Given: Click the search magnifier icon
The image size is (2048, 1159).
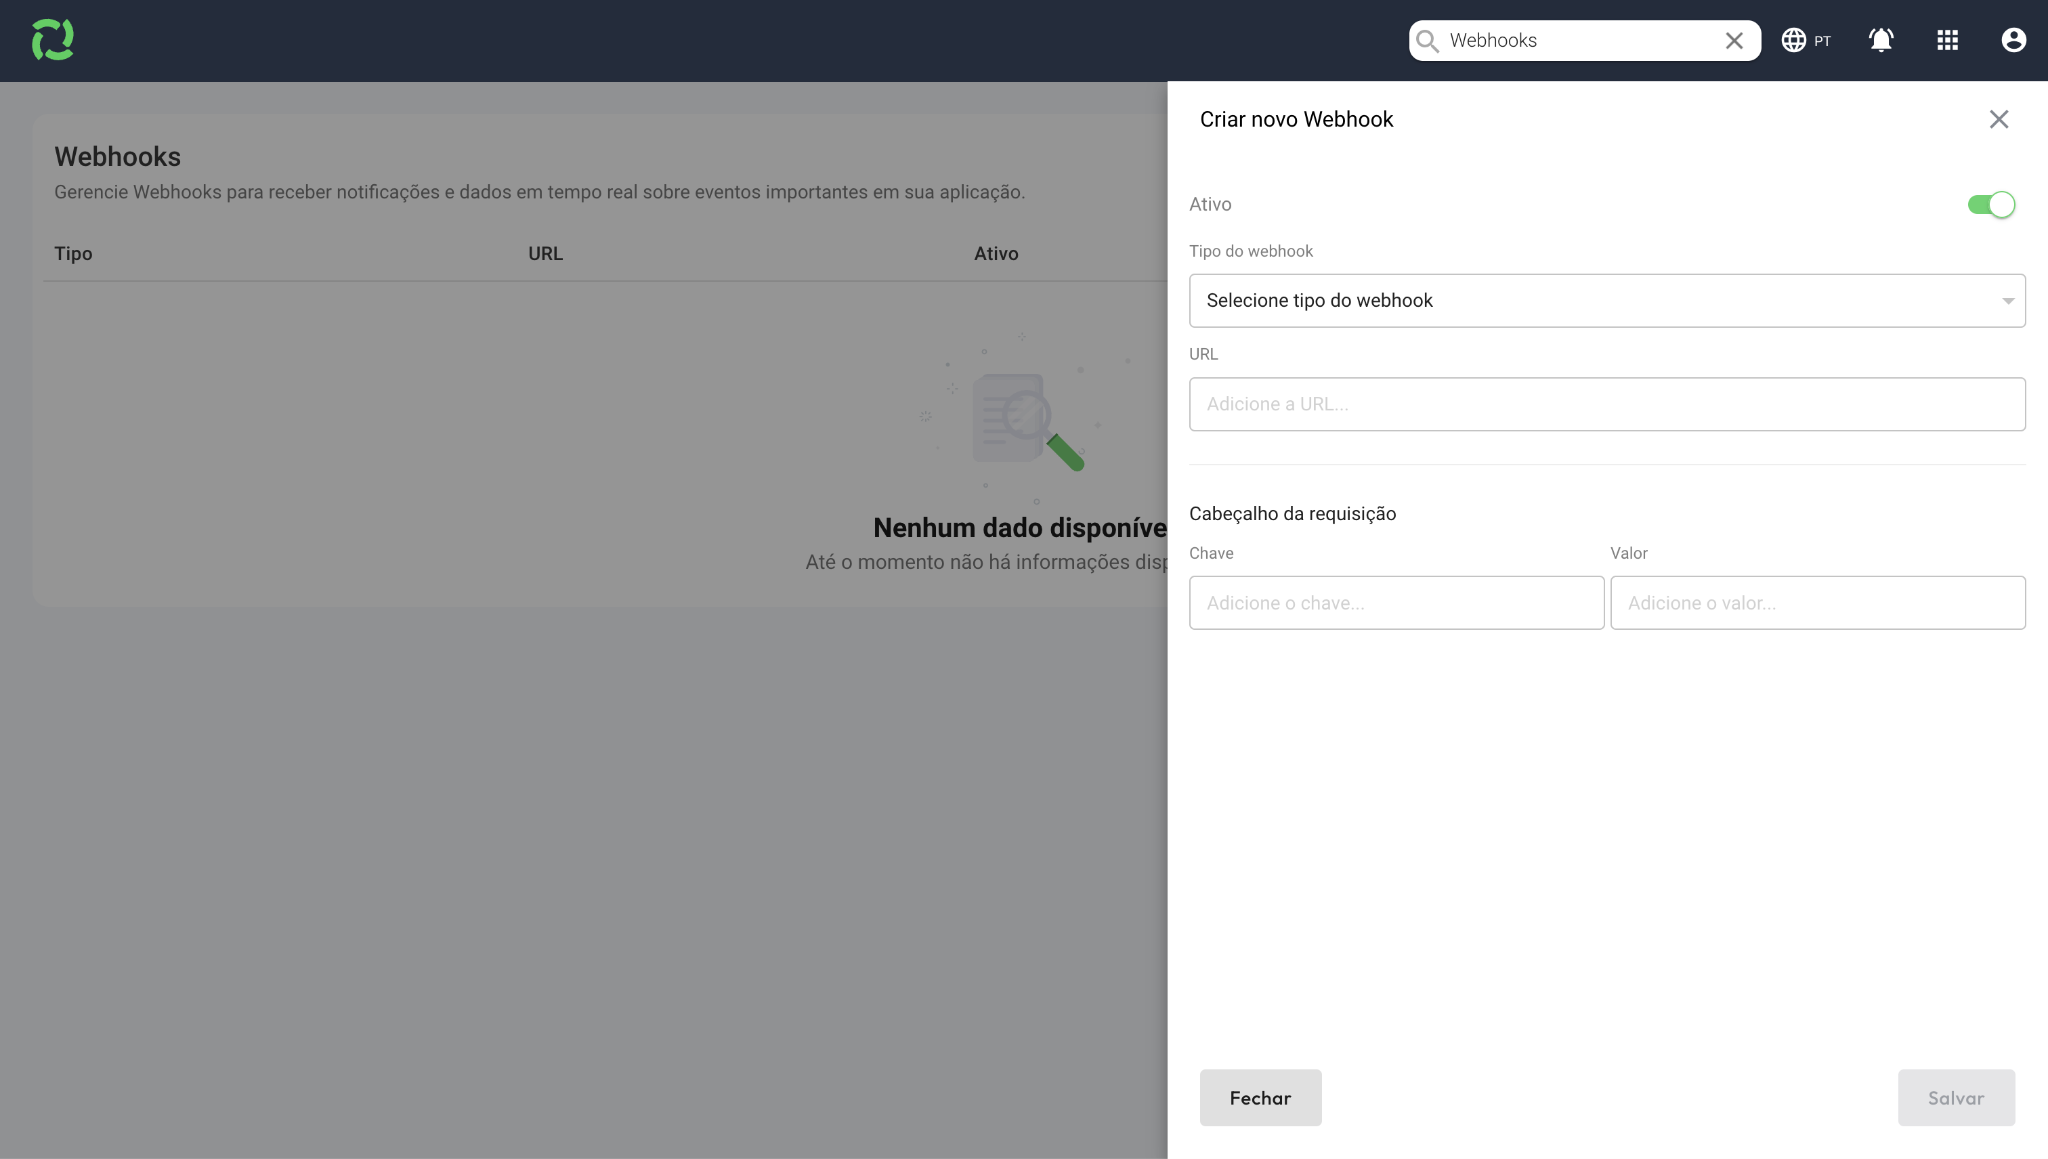Looking at the screenshot, I should click(x=1428, y=41).
